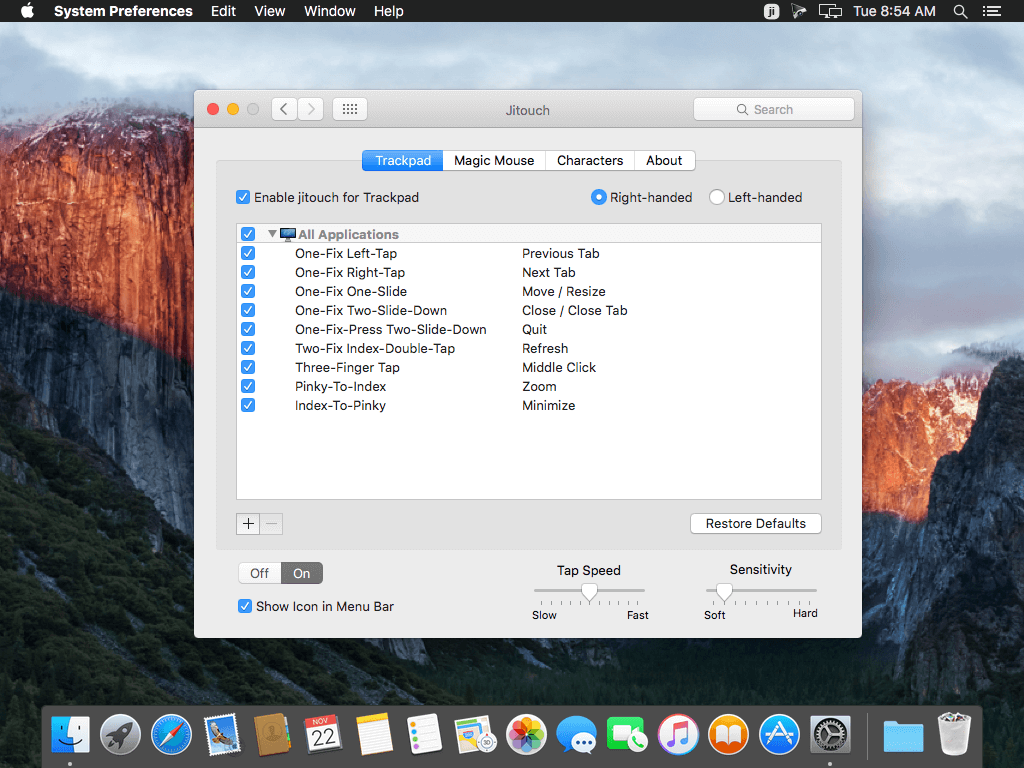Click the cursor-shaped menu bar icon
The width and height of the screenshot is (1024, 768).
(x=799, y=11)
